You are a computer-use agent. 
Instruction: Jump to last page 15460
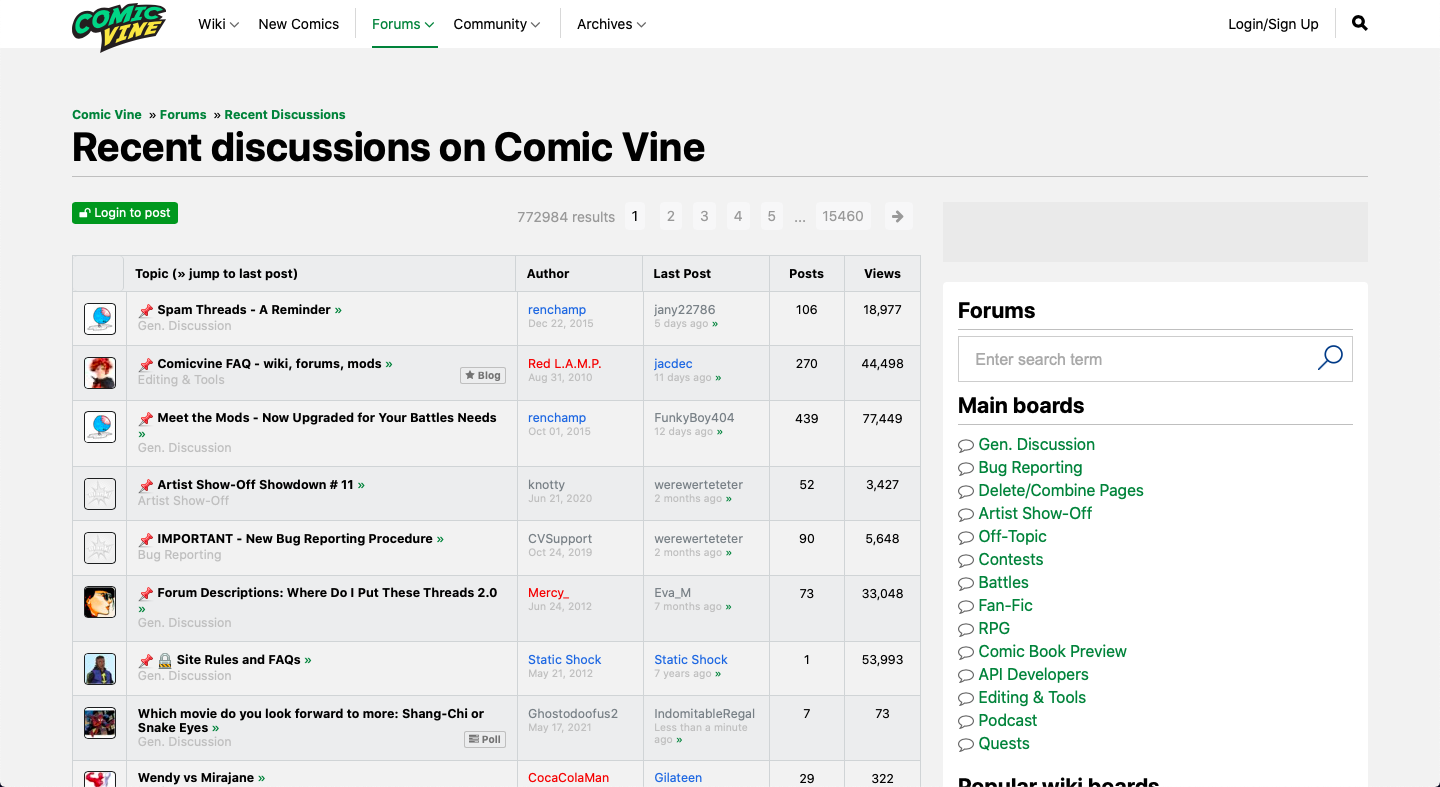[843, 216]
